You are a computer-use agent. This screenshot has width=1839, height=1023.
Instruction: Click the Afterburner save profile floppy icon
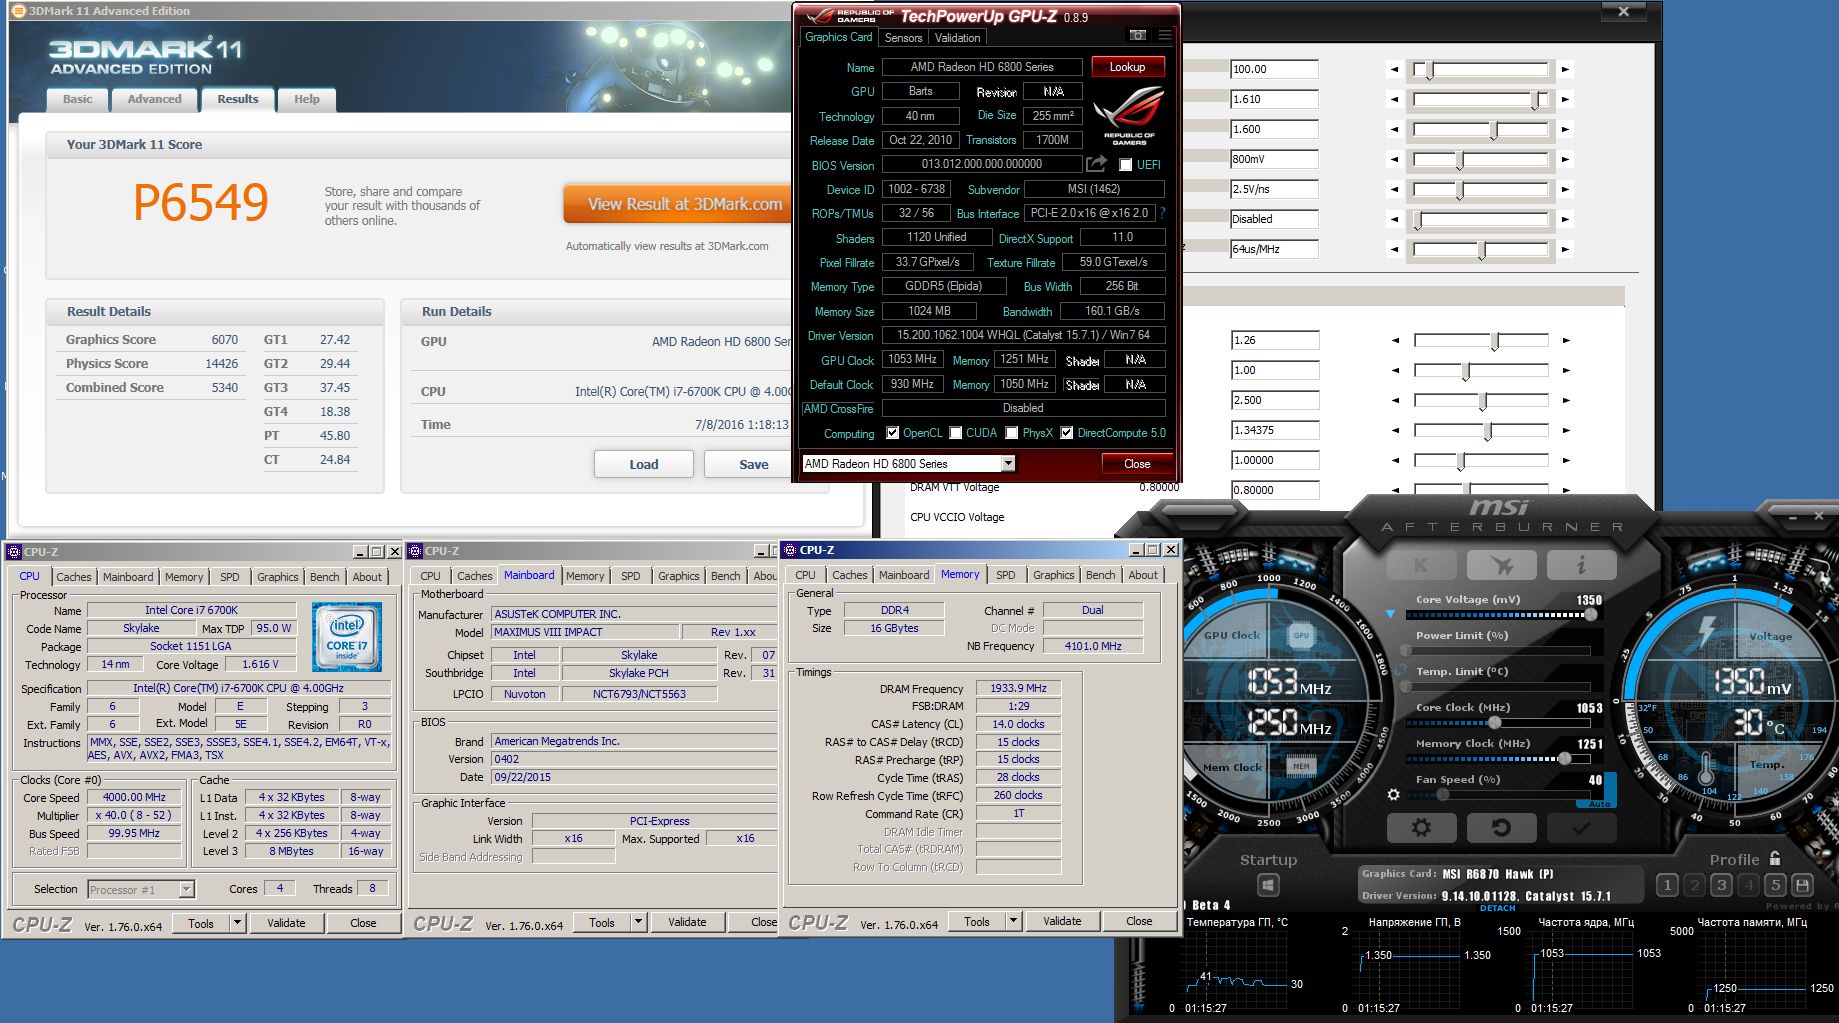pos(1802,885)
